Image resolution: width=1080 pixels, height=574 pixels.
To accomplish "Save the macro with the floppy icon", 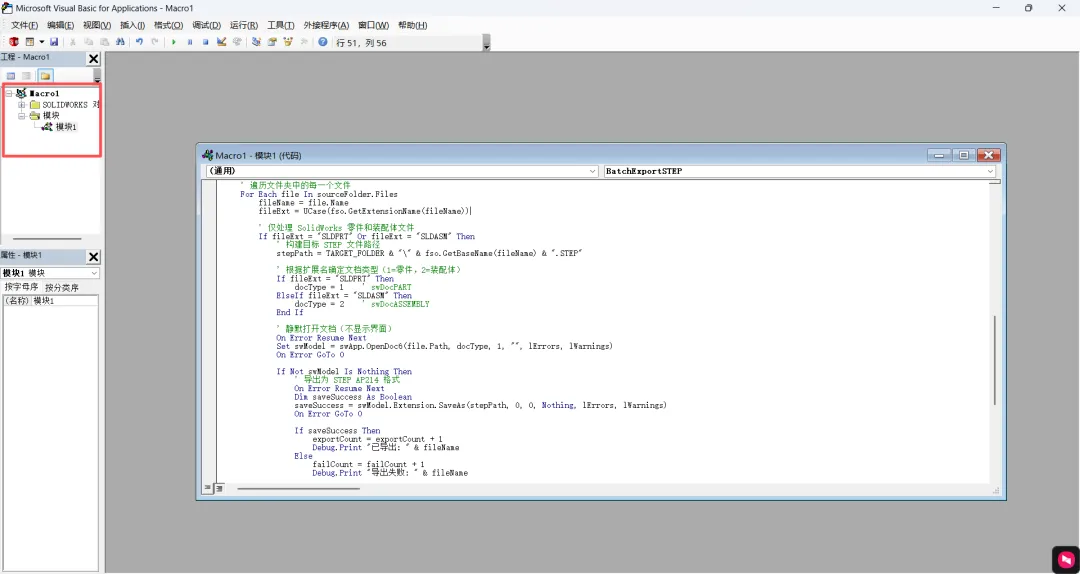I will (54, 42).
